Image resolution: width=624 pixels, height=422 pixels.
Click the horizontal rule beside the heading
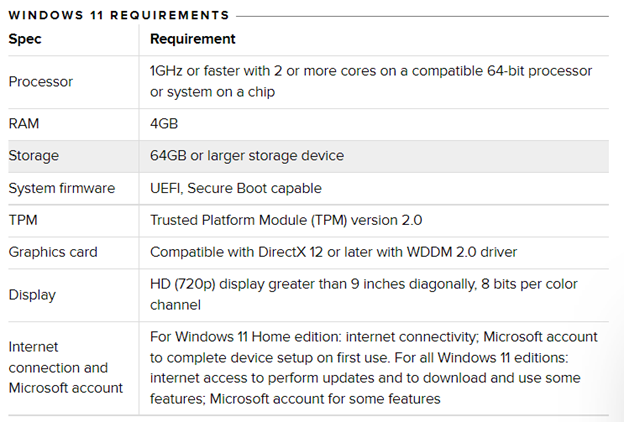point(422,16)
